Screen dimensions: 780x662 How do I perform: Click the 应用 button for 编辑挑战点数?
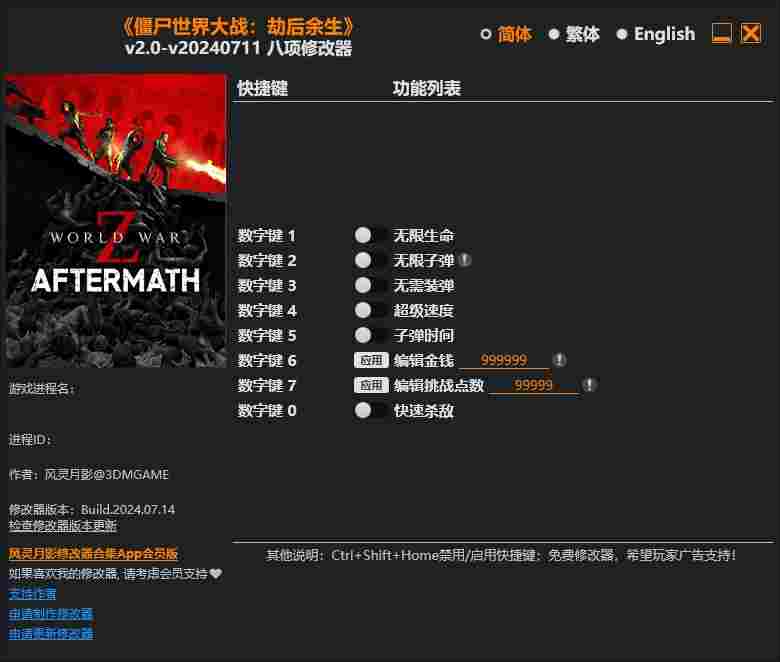[x=371, y=385]
